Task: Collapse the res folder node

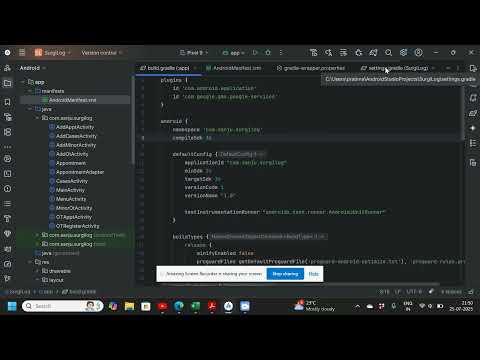Action: (x=30, y=262)
